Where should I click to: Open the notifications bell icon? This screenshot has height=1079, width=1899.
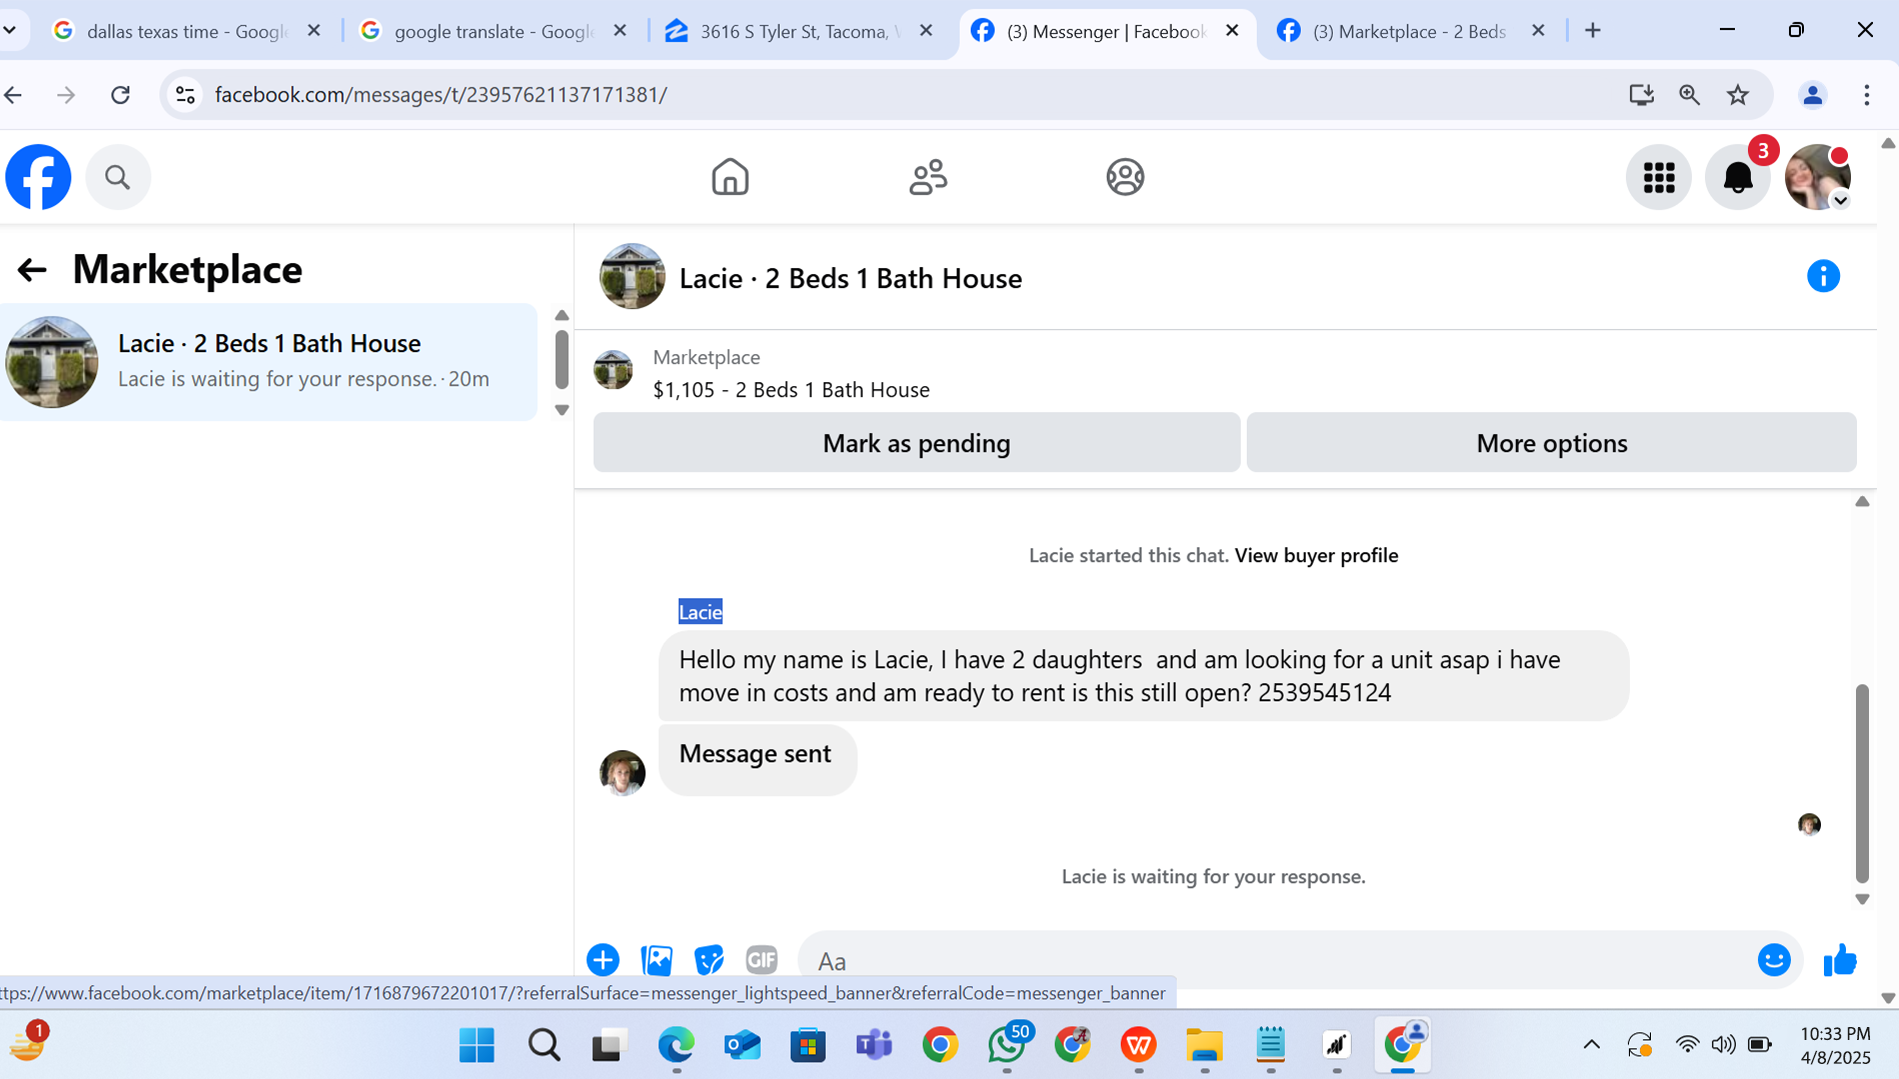[1738, 178]
